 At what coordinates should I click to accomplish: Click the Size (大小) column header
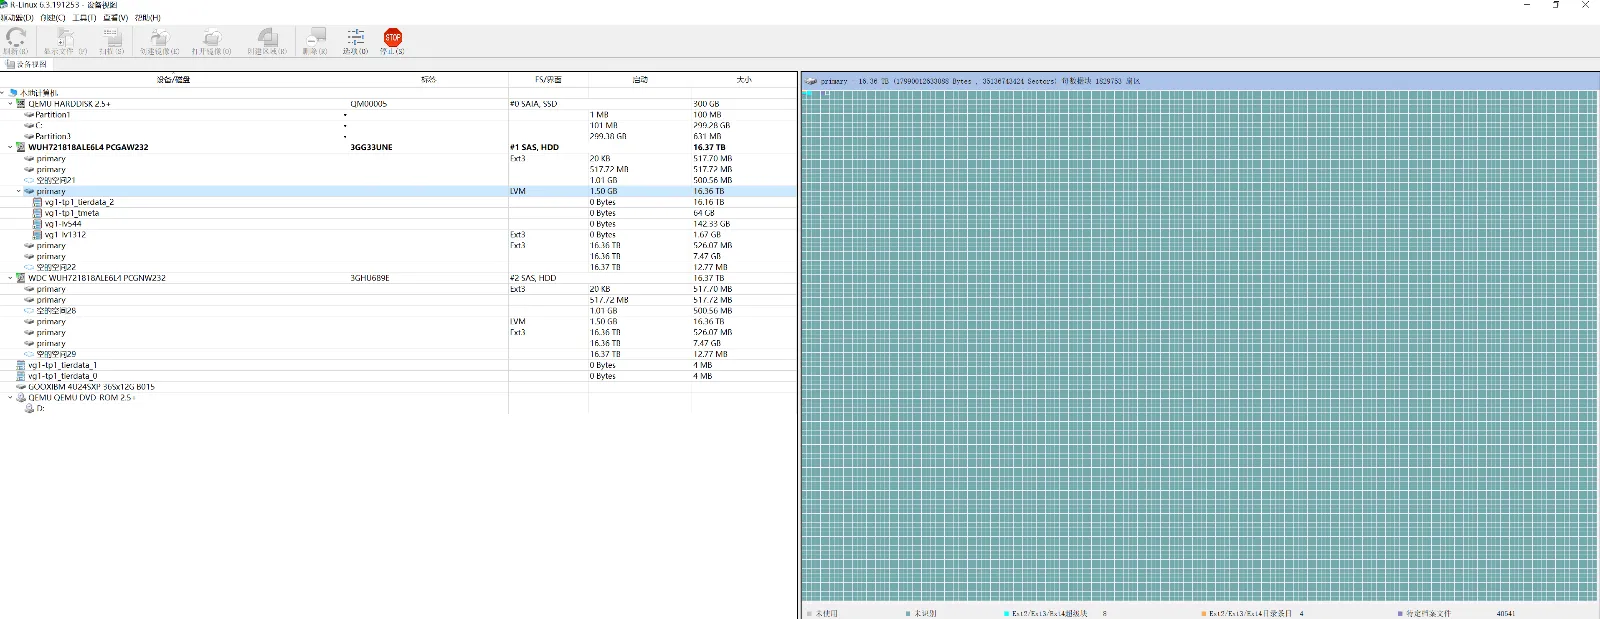click(x=743, y=79)
